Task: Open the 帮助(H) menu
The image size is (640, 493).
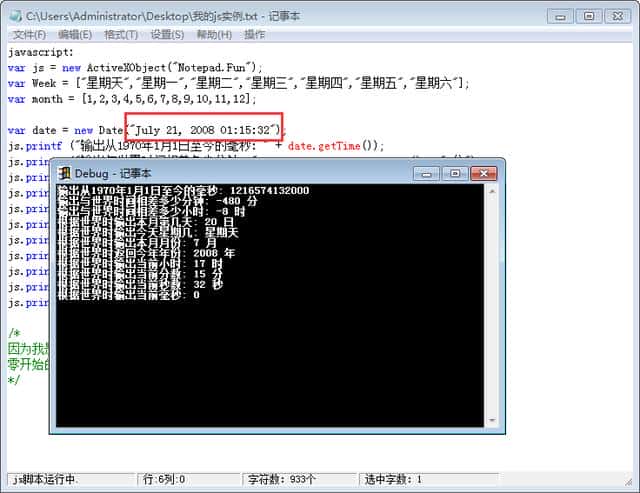Action: coord(214,35)
